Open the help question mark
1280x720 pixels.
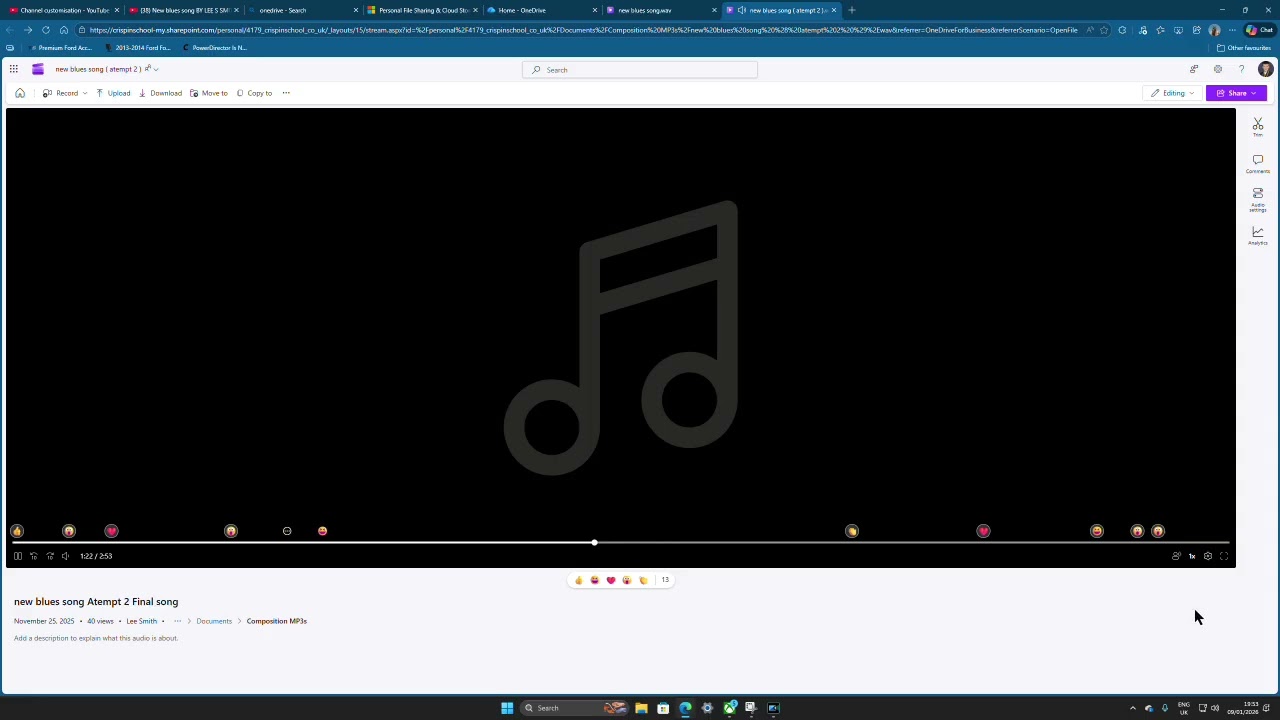point(1241,69)
